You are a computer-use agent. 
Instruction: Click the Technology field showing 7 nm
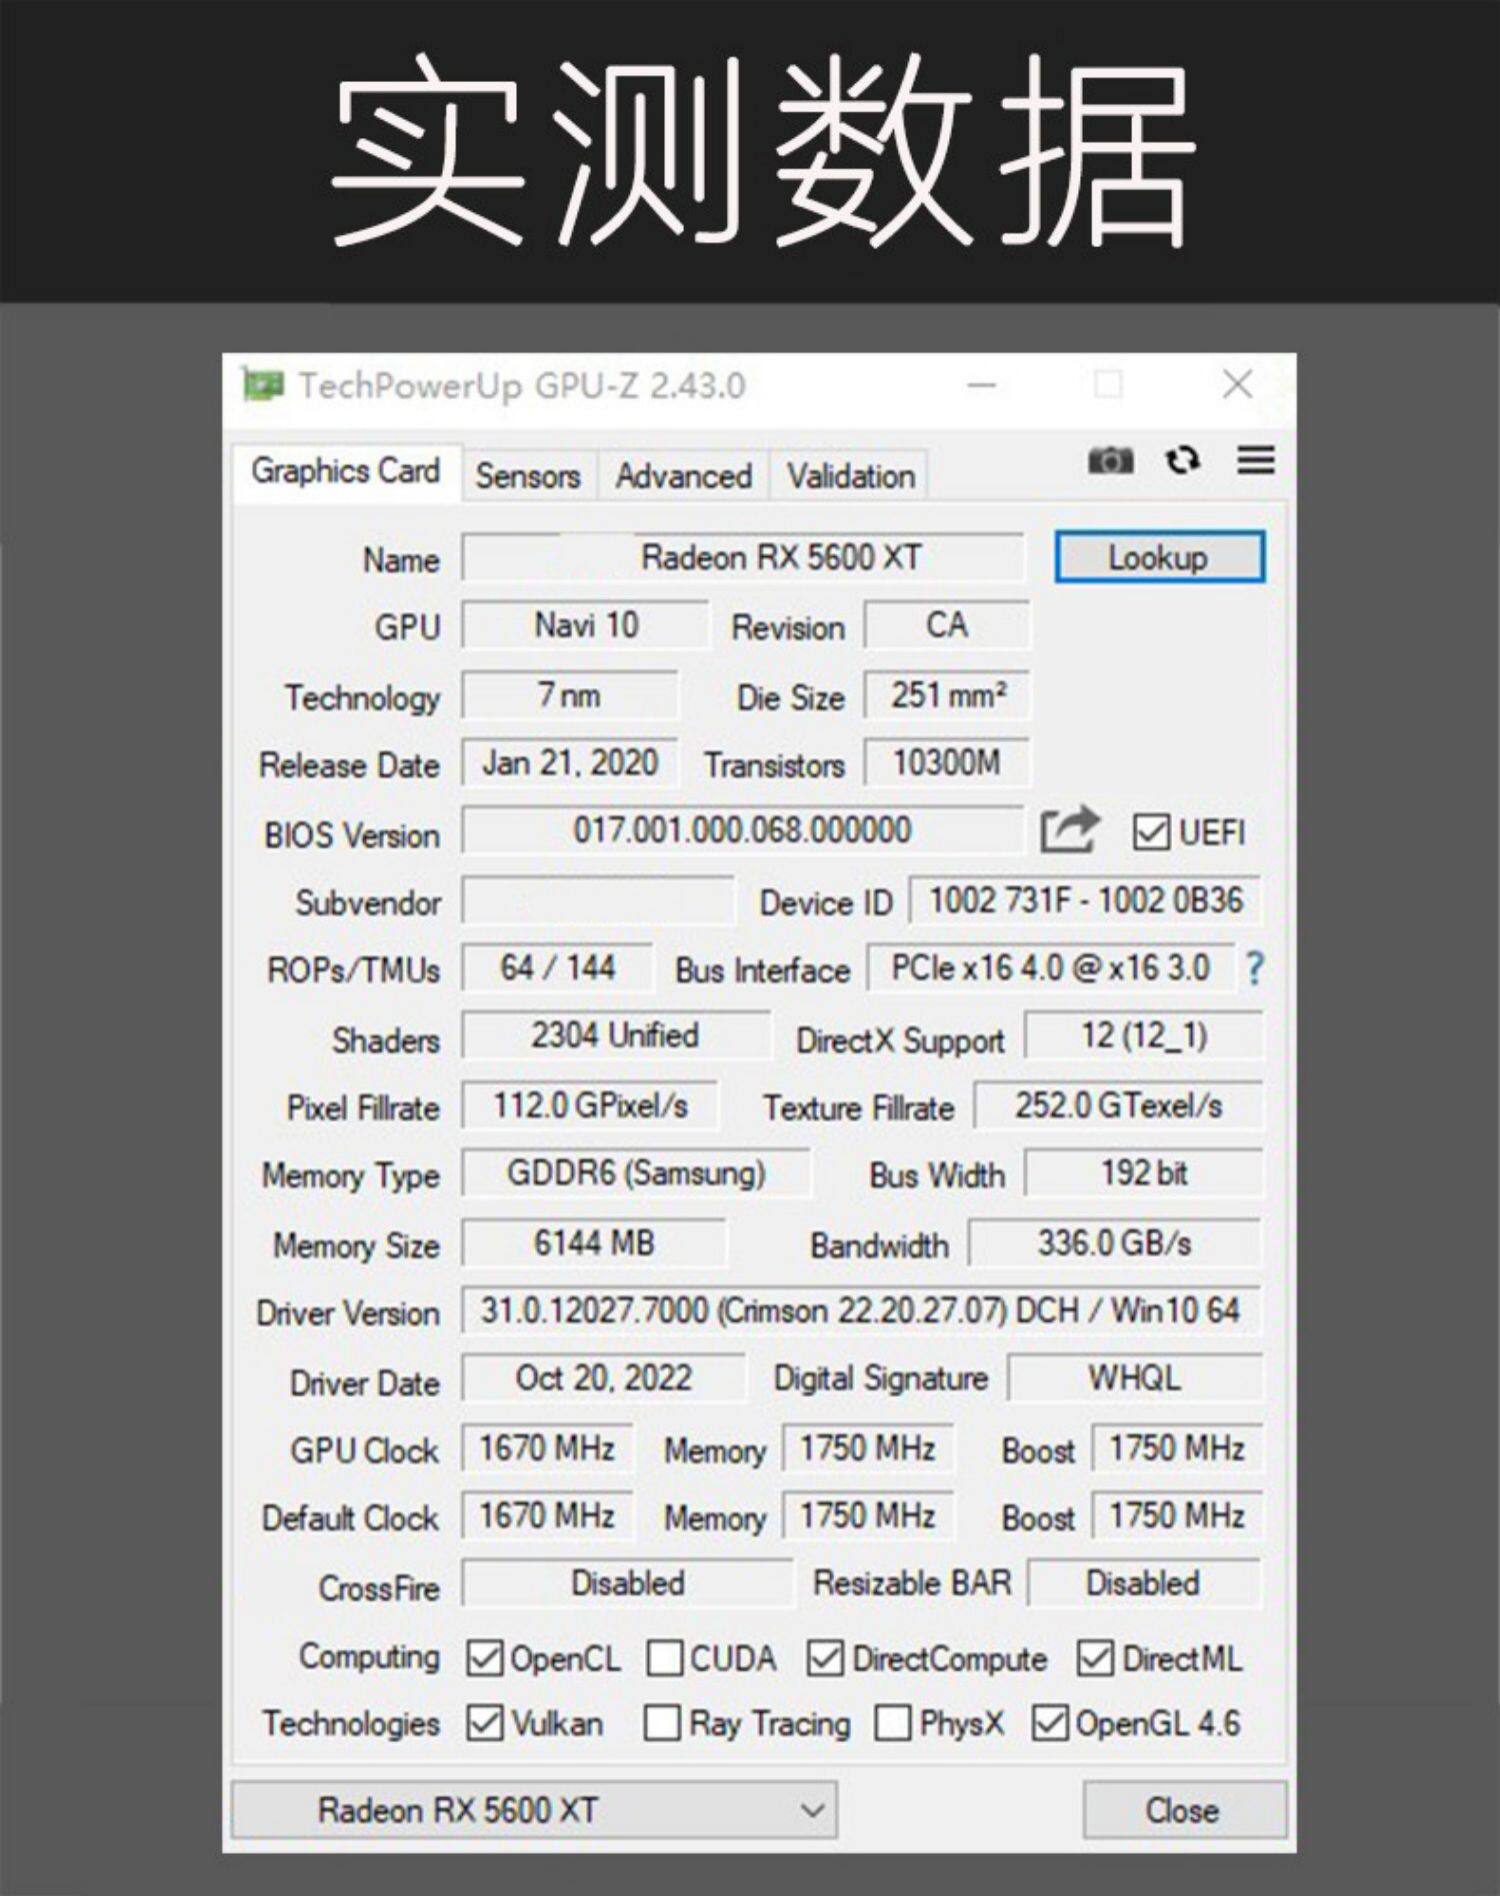coord(570,695)
